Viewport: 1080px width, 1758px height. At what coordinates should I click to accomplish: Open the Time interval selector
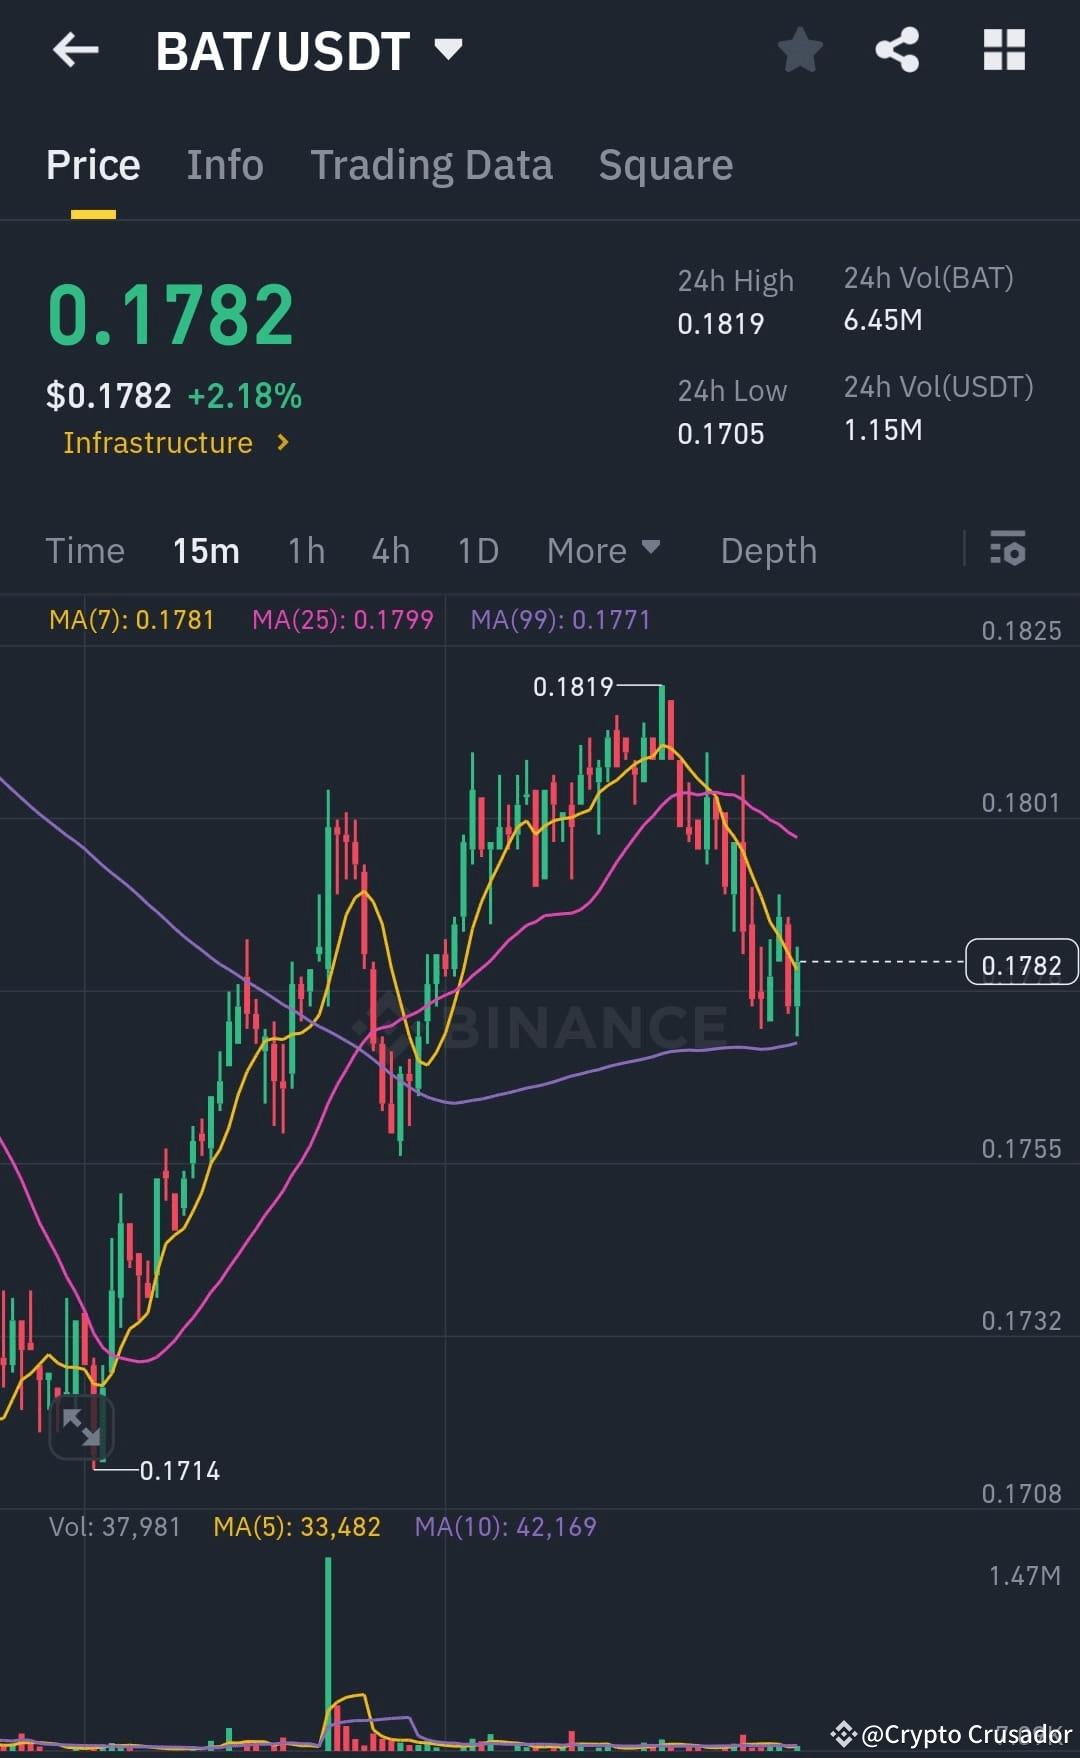point(85,550)
